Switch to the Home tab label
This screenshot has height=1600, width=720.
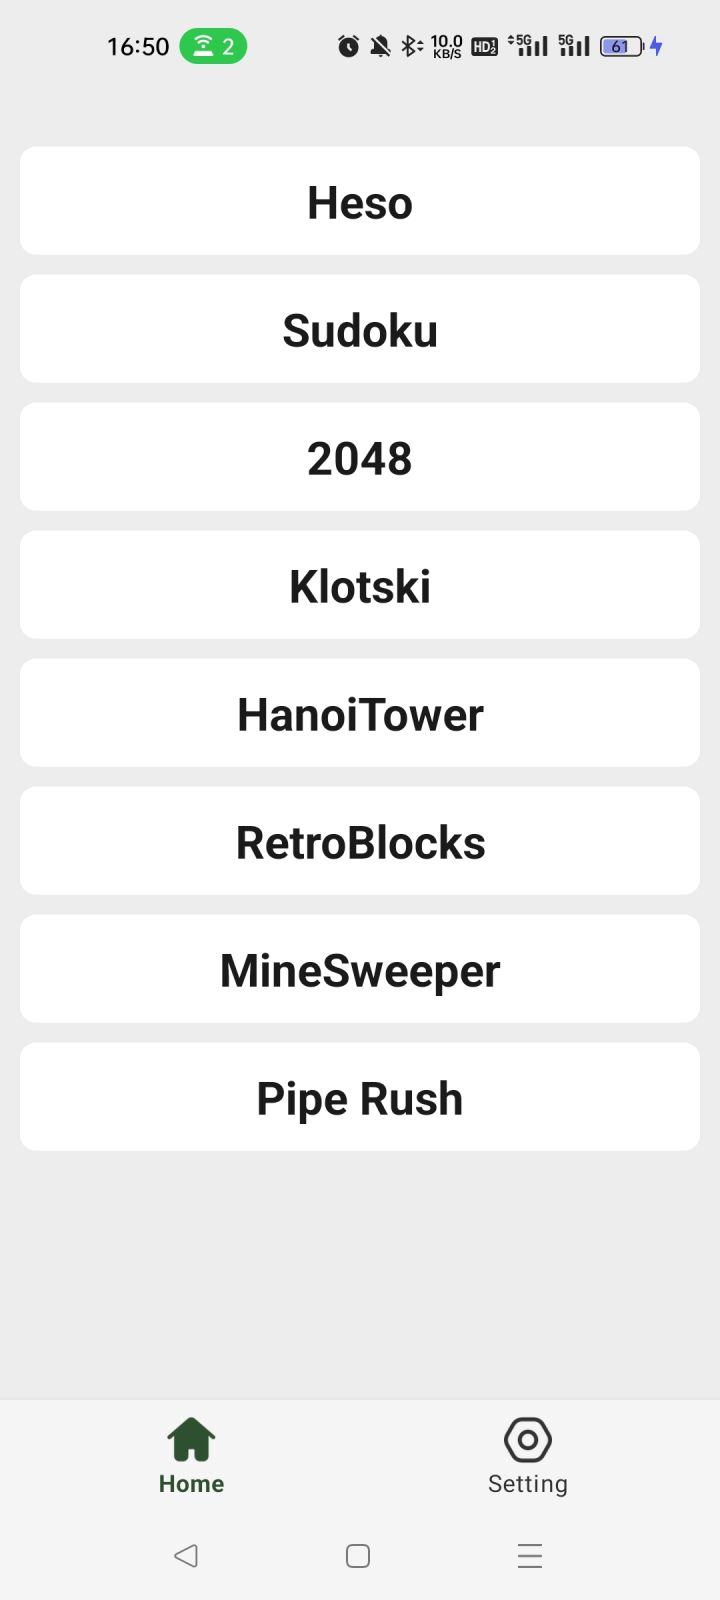pos(191,1484)
